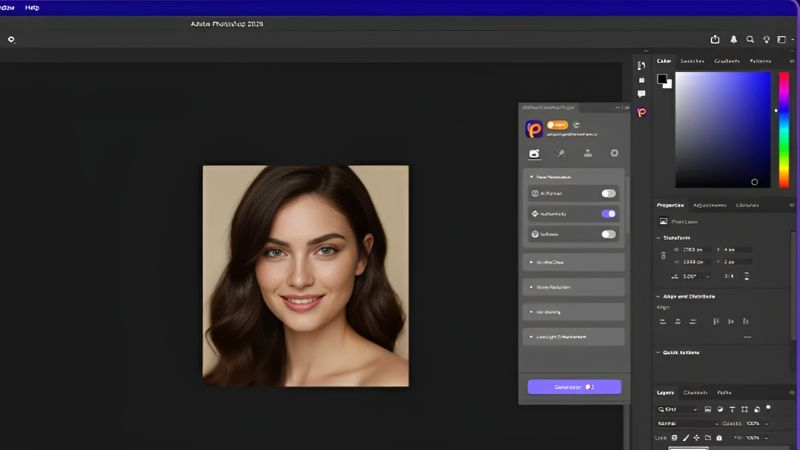Click the refresh icon beside the Pro badge

tap(576, 125)
